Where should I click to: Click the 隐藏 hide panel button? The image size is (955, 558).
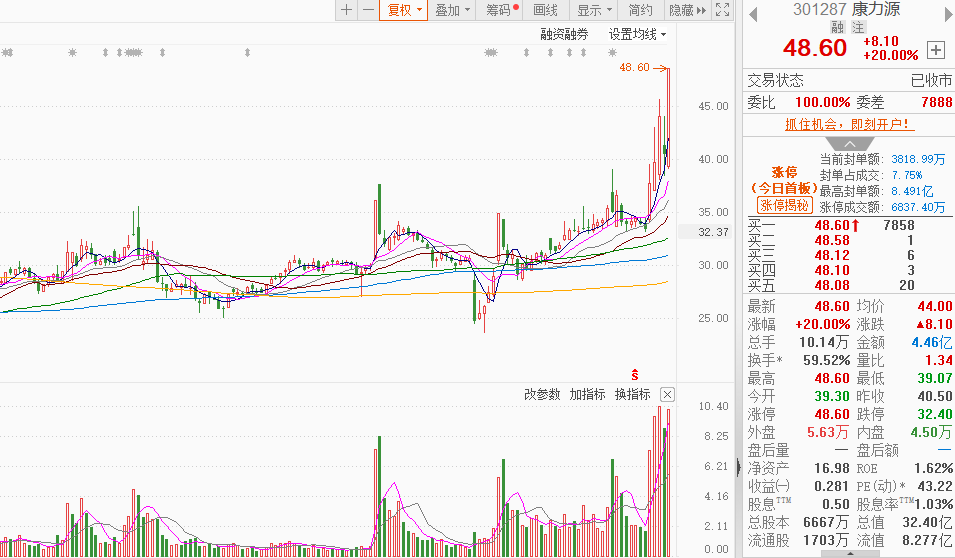tap(686, 10)
